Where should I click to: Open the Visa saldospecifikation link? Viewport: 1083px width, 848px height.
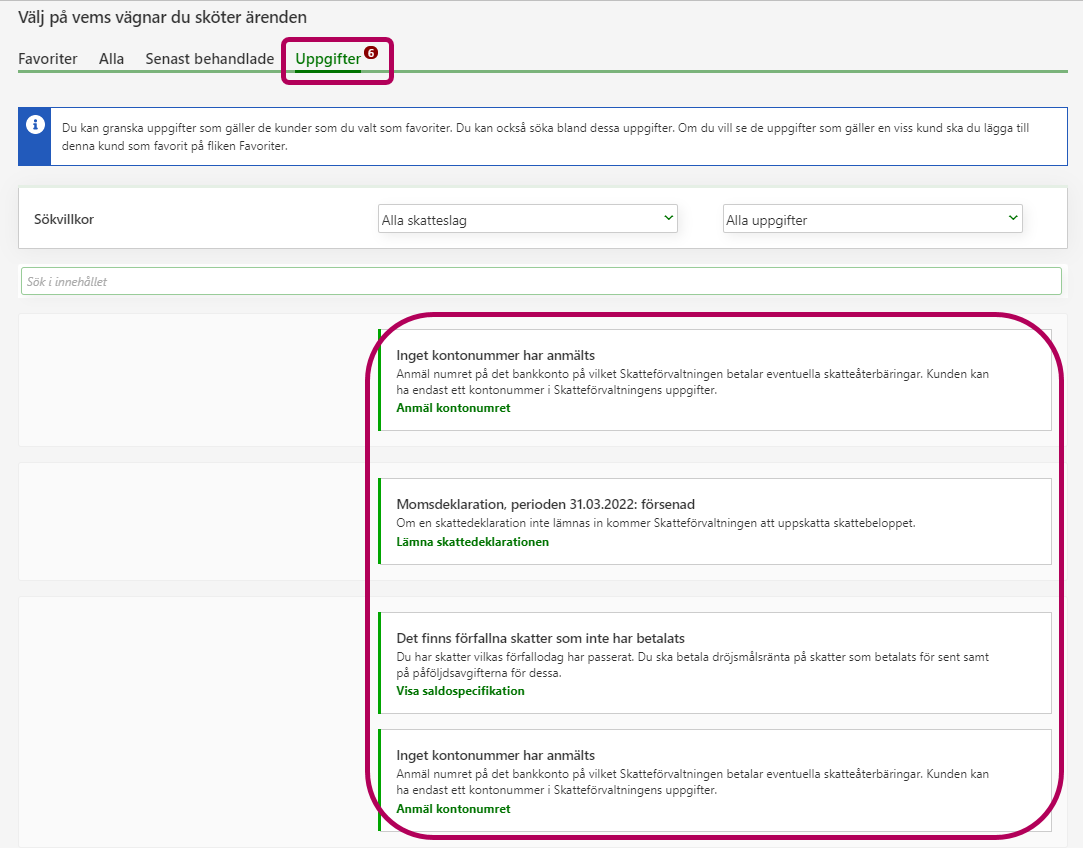point(460,691)
